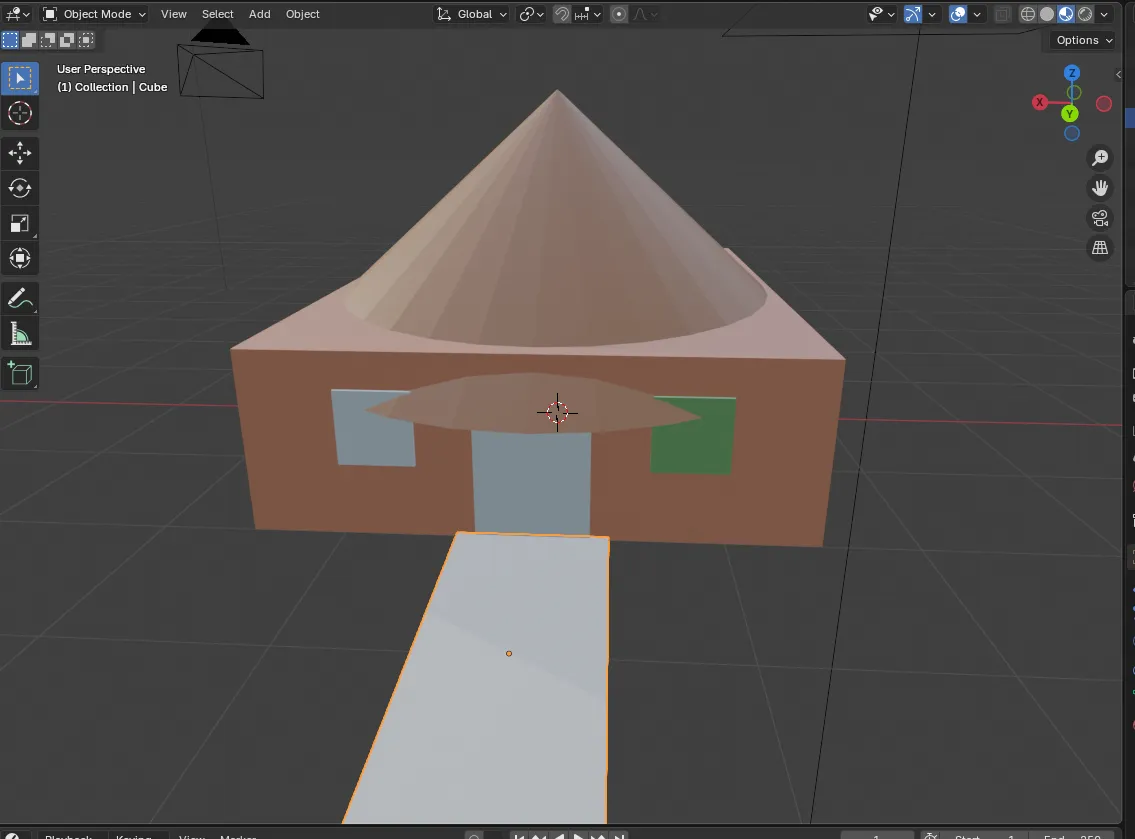Viewport: 1135px width, 839px height.
Task: Open the Object Mode dropdown
Action: (x=95, y=14)
